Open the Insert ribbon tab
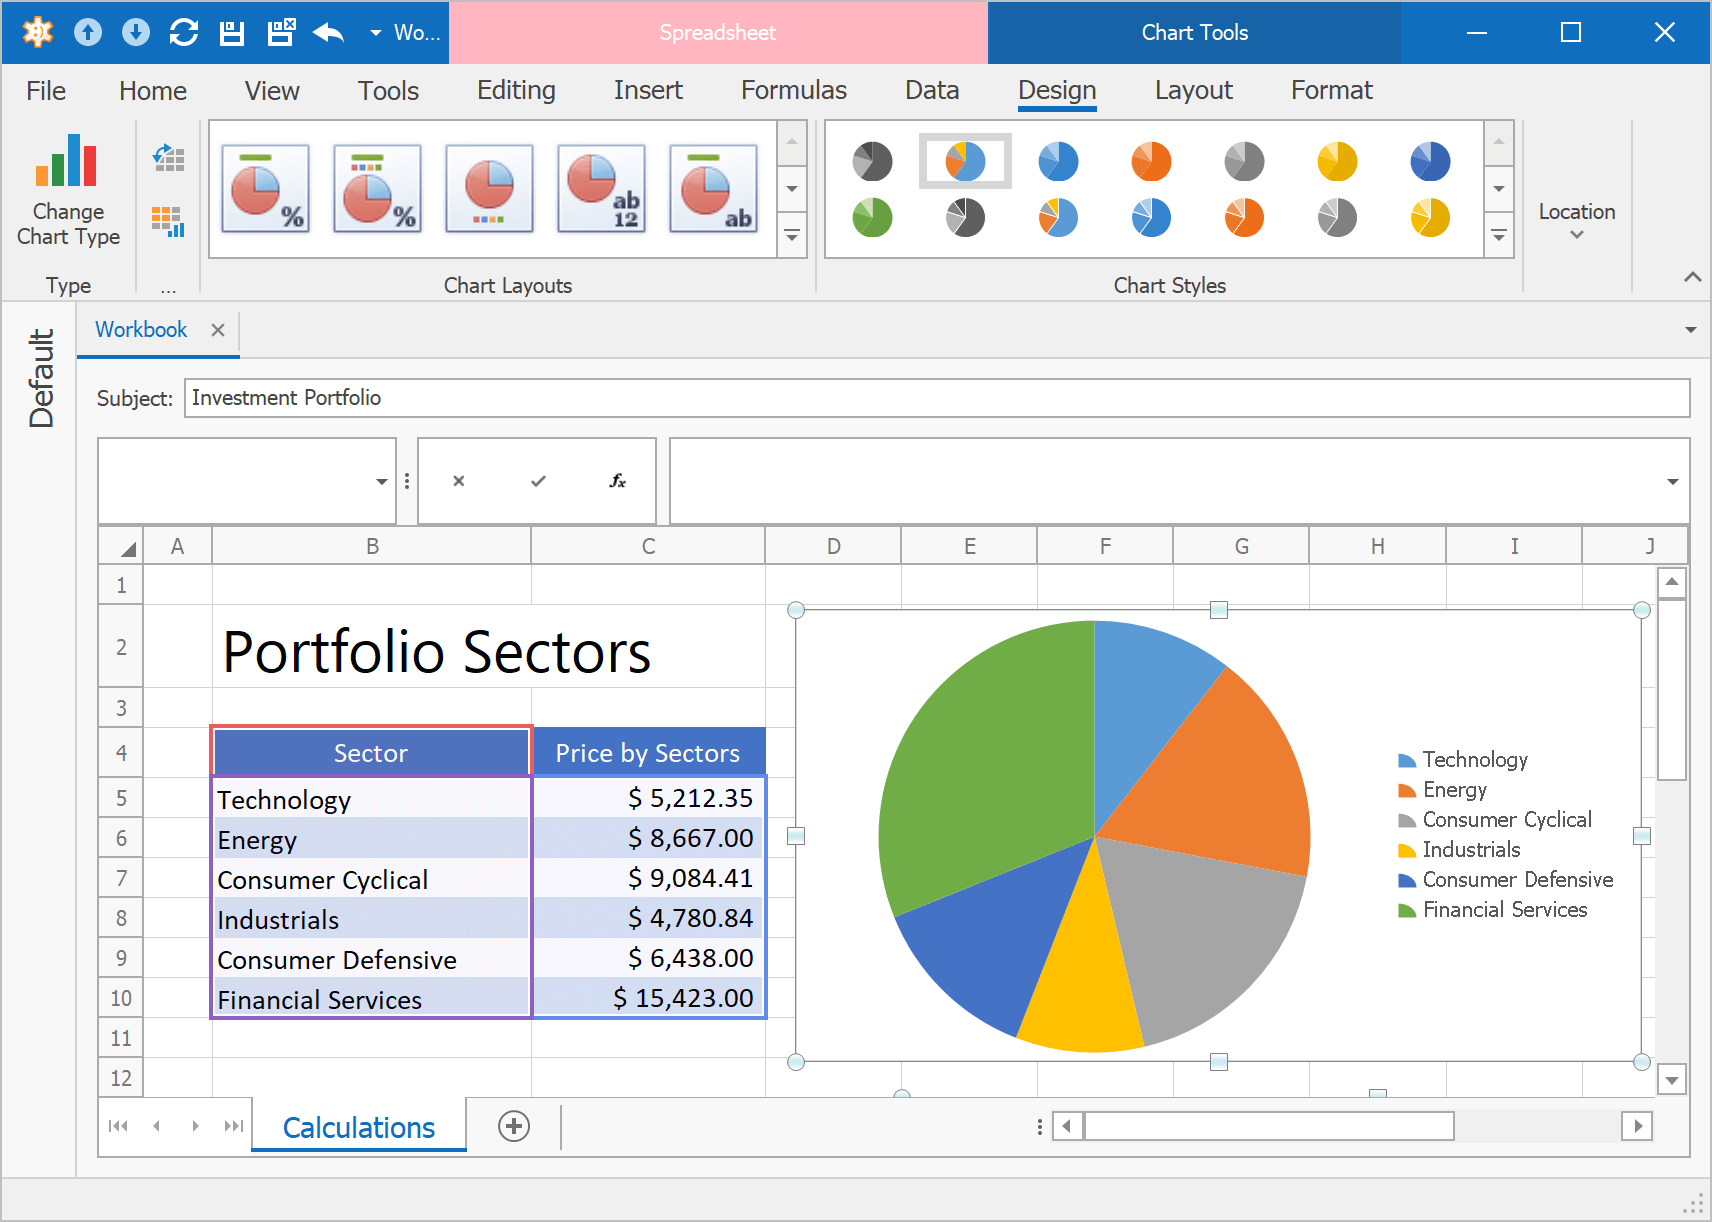The image size is (1712, 1222). coord(648,91)
